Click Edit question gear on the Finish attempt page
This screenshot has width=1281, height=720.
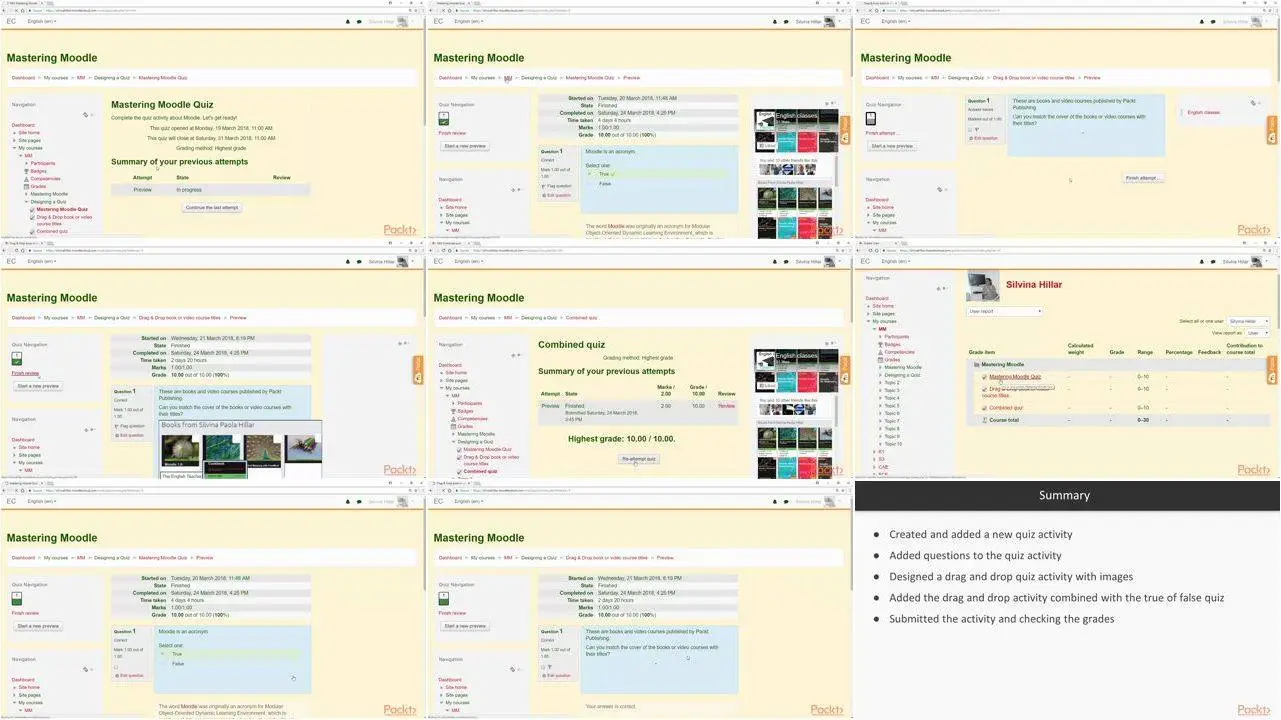tap(970, 138)
